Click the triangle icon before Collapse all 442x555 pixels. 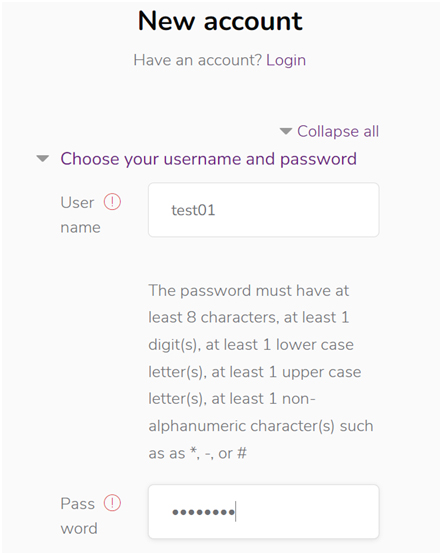coord(286,131)
